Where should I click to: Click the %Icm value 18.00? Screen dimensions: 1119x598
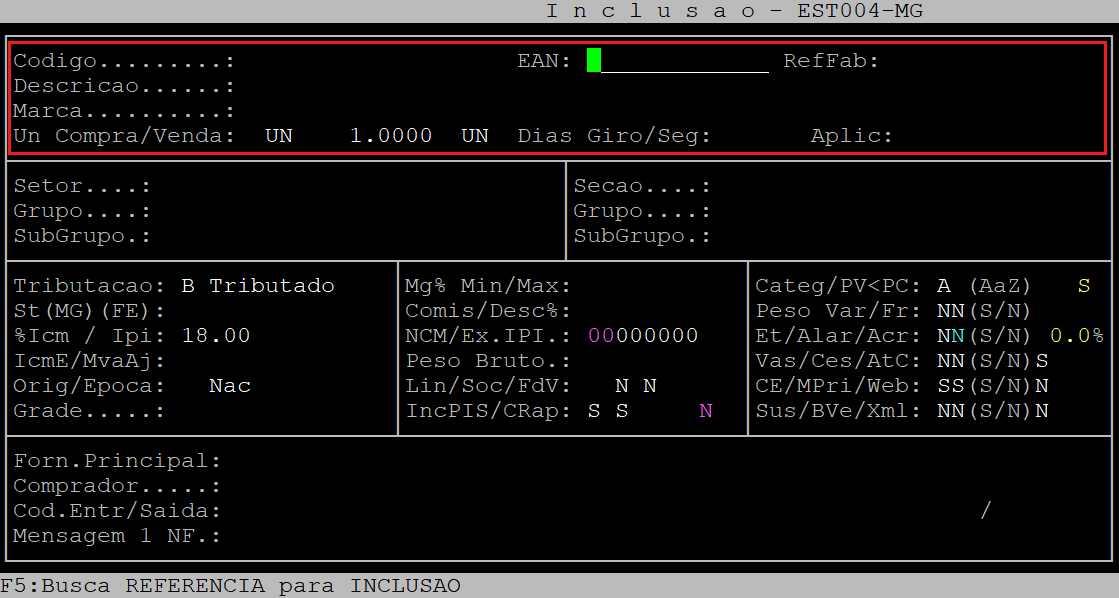click(x=215, y=336)
